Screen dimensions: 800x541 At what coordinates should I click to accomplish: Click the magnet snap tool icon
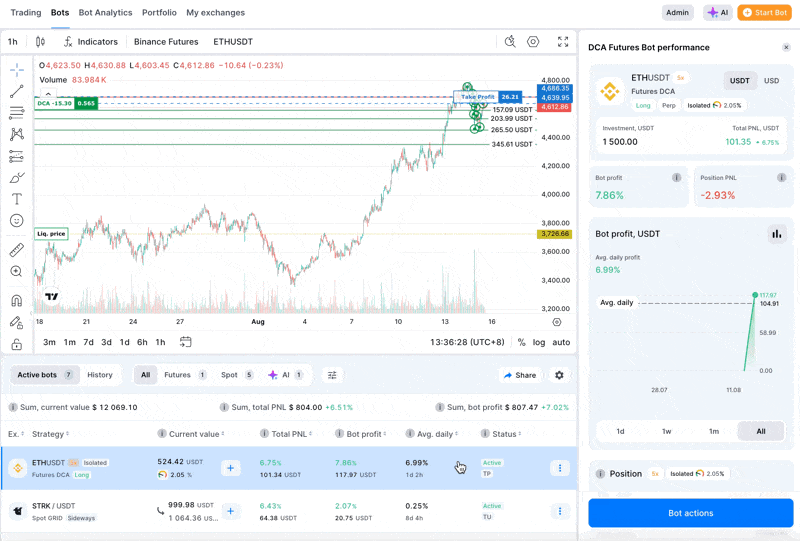coord(17,300)
